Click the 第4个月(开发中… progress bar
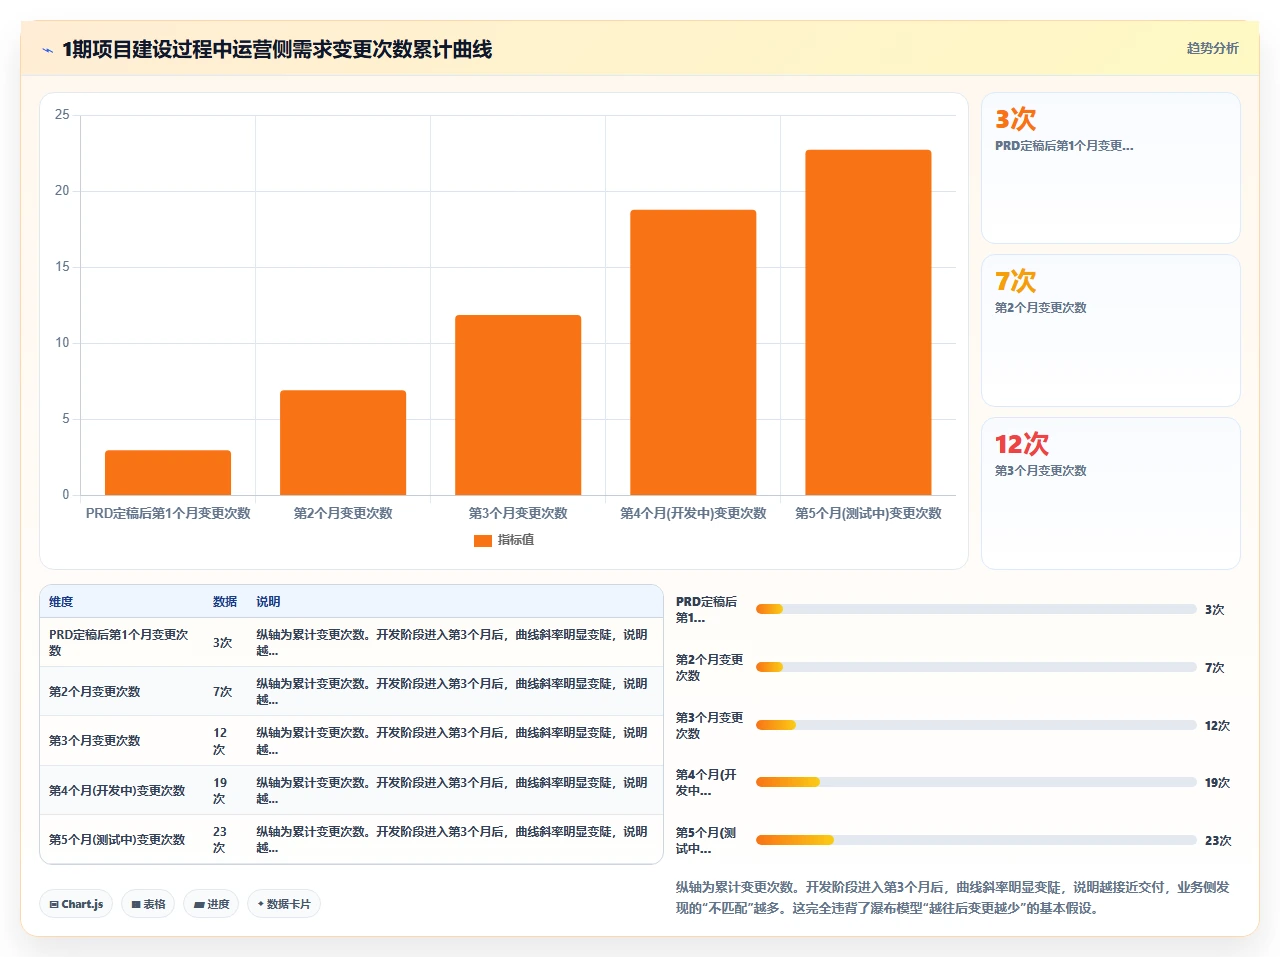Screen dimensions: 1280x957 pos(976,782)
